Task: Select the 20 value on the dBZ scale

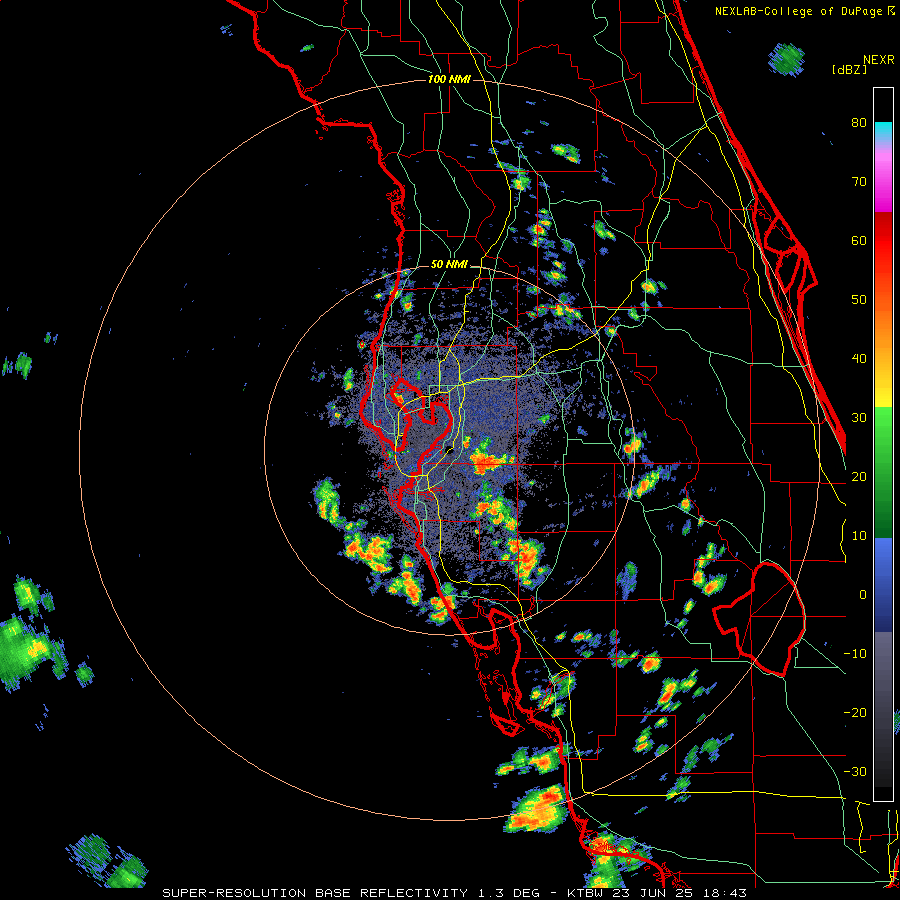Action: [x=859, y=477]
